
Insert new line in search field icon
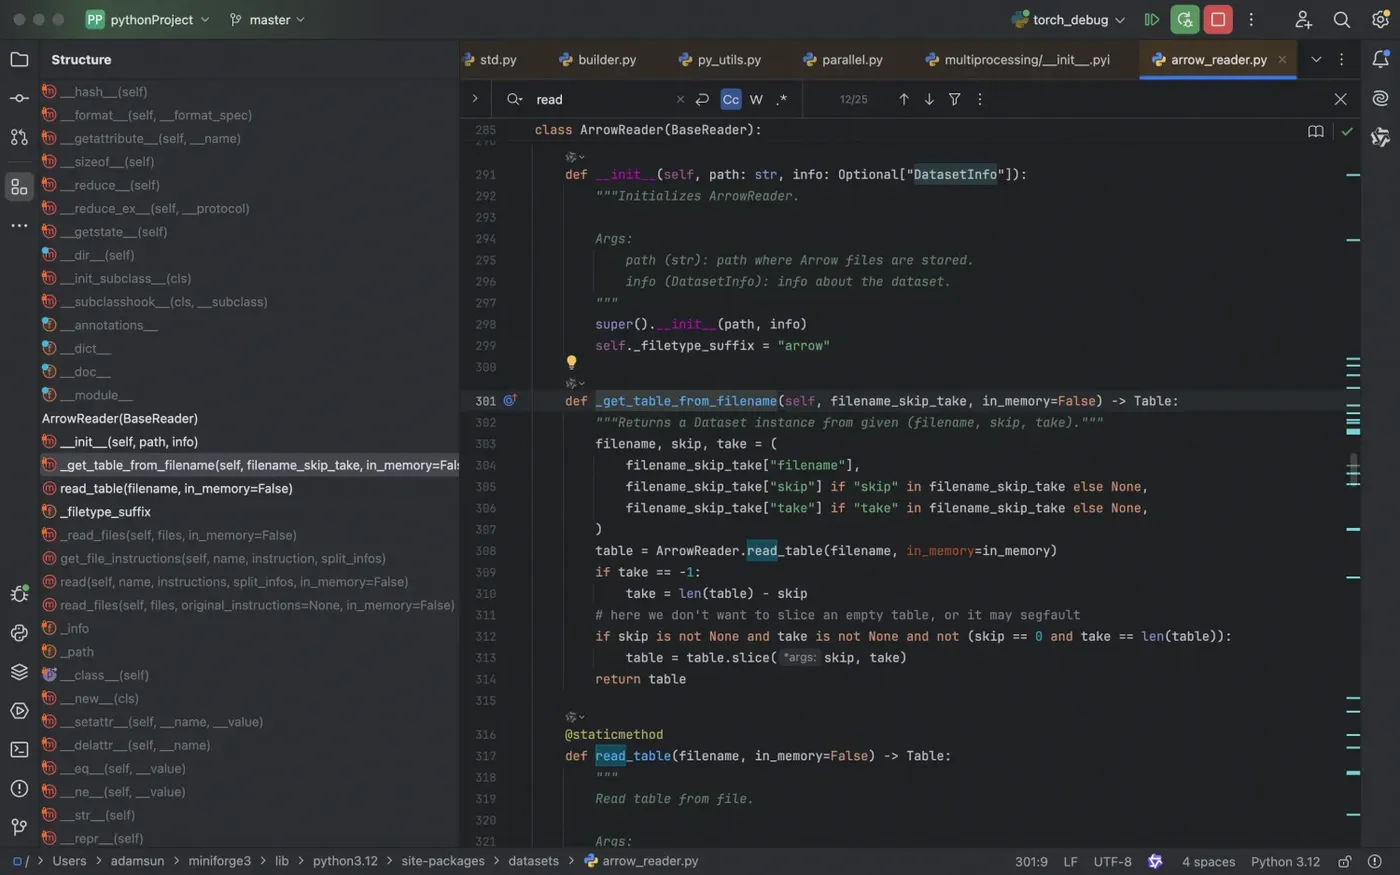702,99
